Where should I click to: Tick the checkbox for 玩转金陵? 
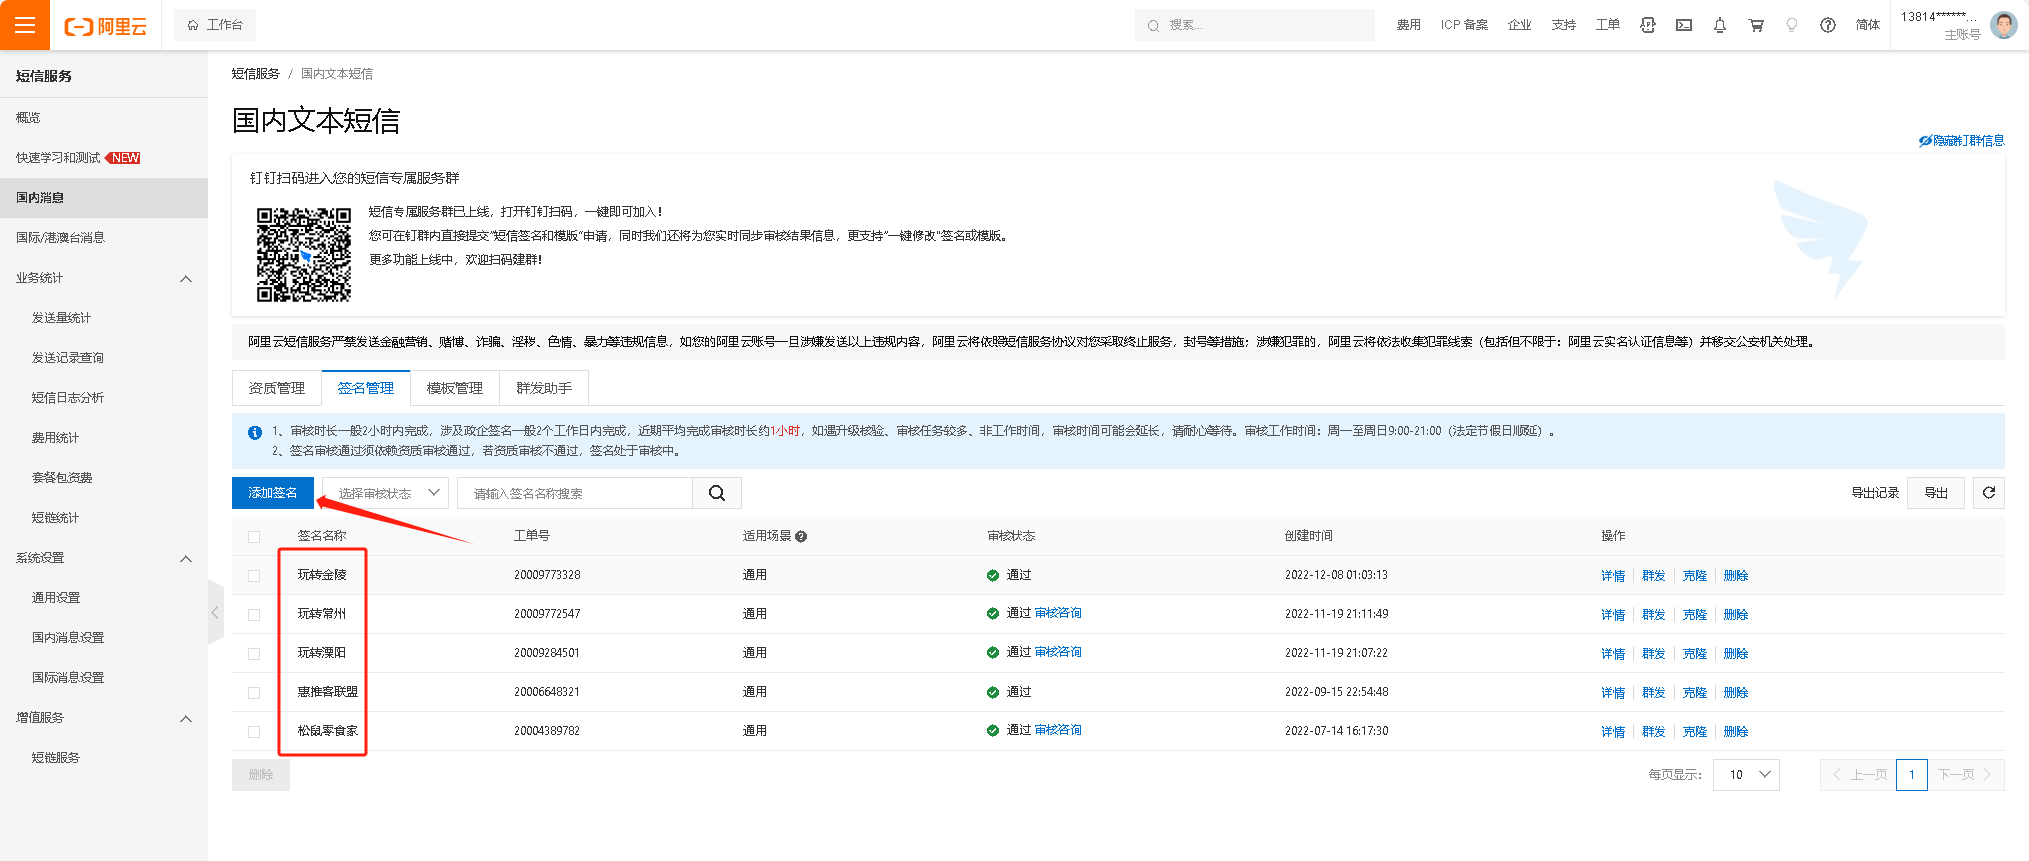point(254,576)
